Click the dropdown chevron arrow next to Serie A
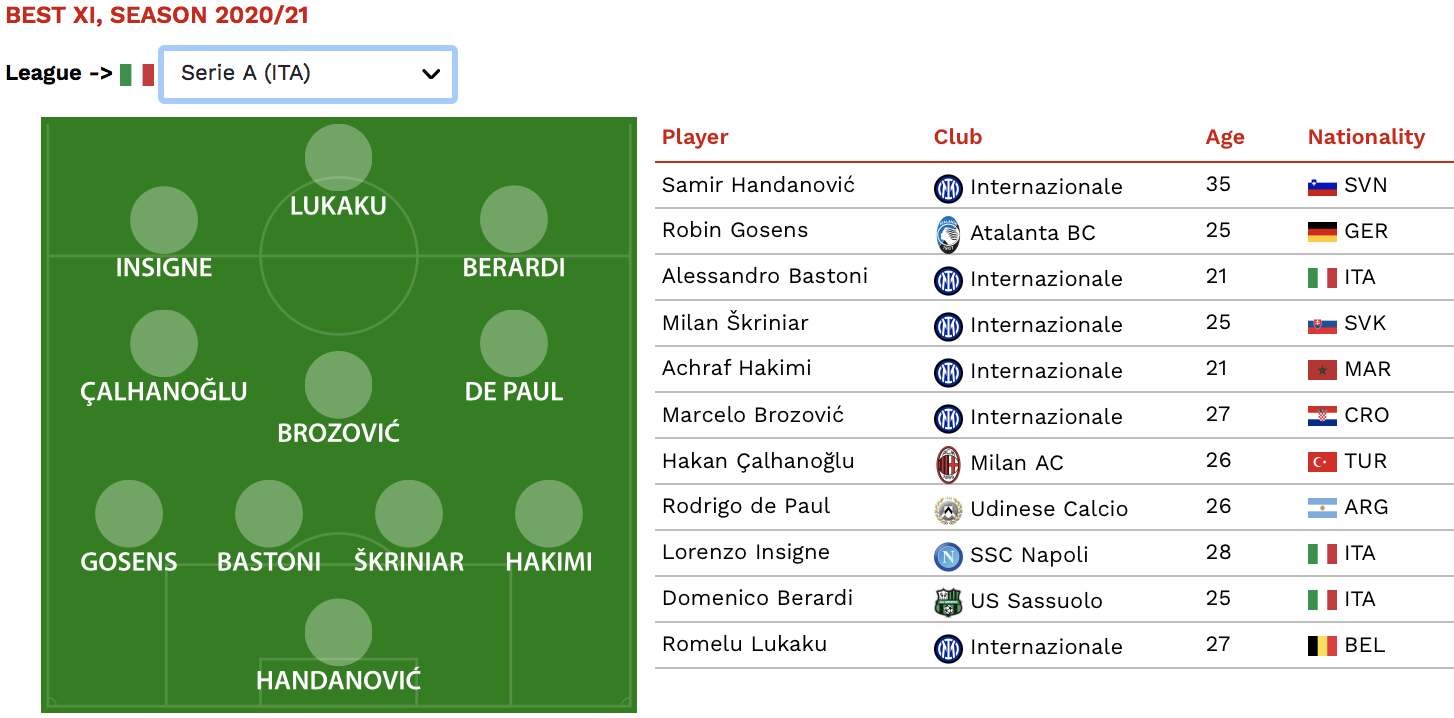Image resolution: width=1454 pixels, height=718 pixels. coord(431,74)
